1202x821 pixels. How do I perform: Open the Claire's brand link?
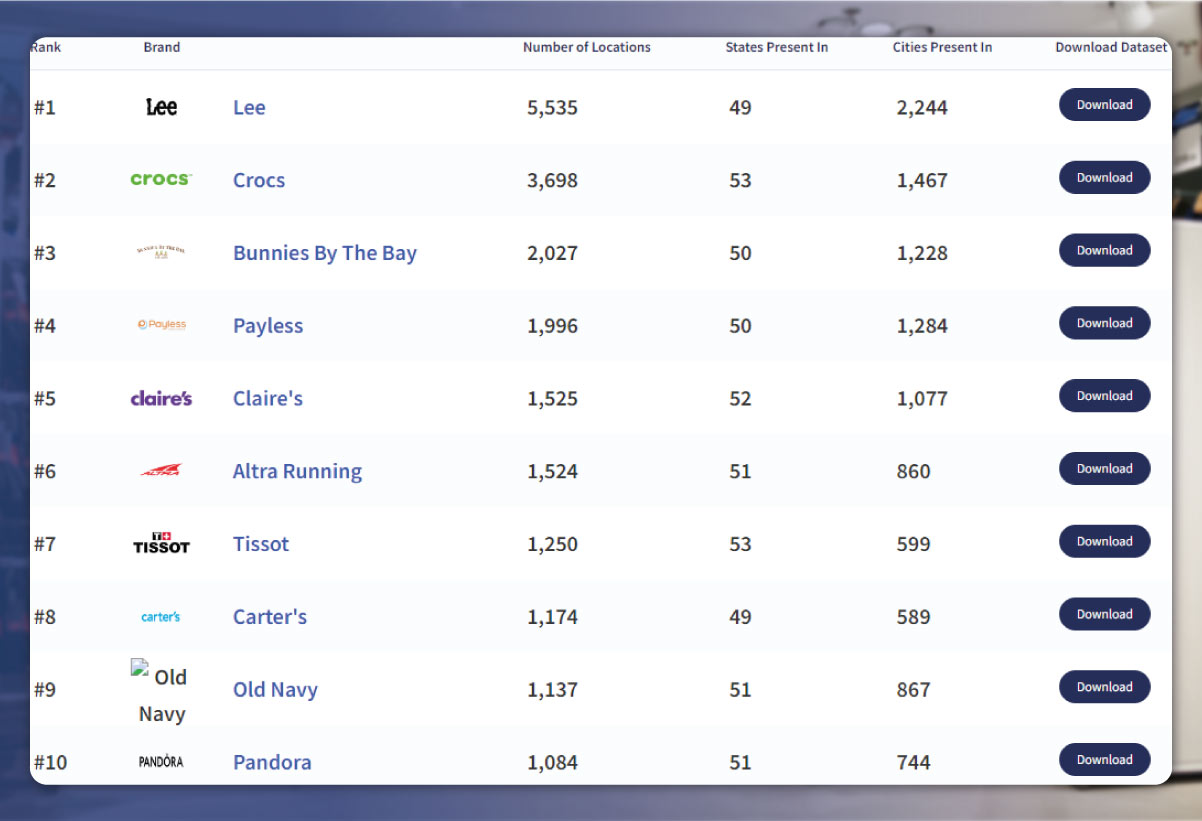point(268,398)
